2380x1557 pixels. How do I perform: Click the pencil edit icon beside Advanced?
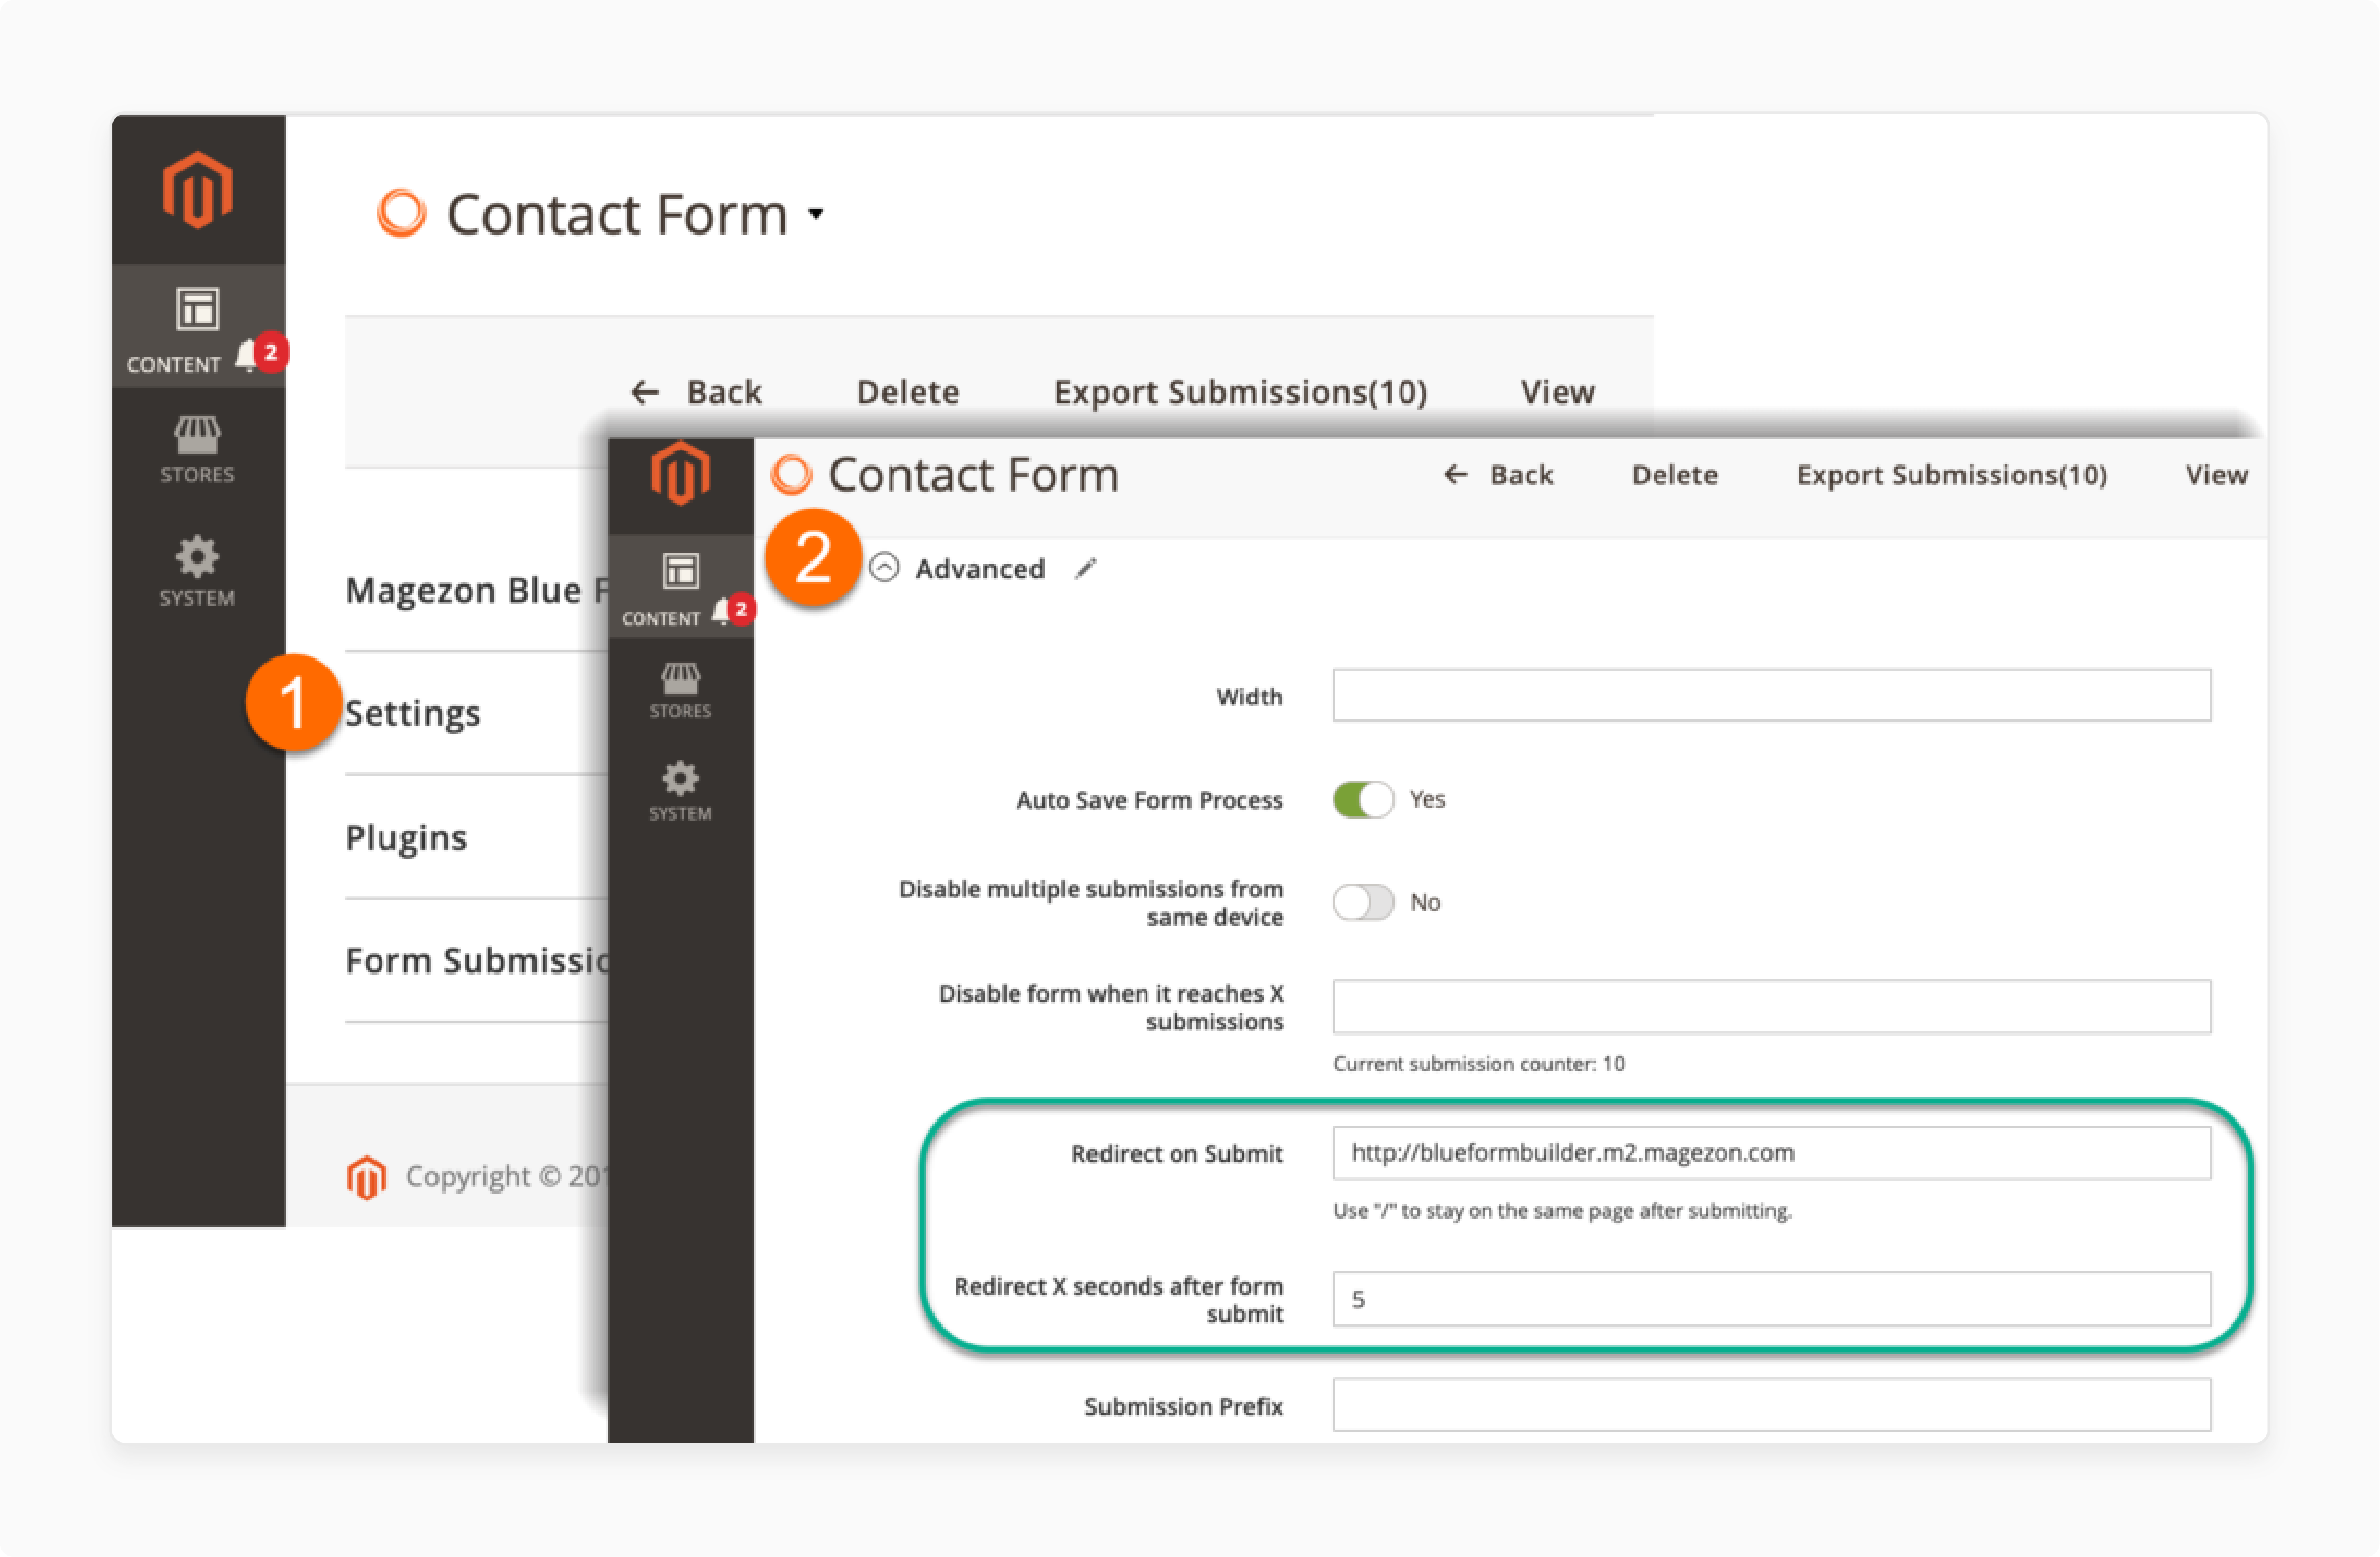point(1086,569)
